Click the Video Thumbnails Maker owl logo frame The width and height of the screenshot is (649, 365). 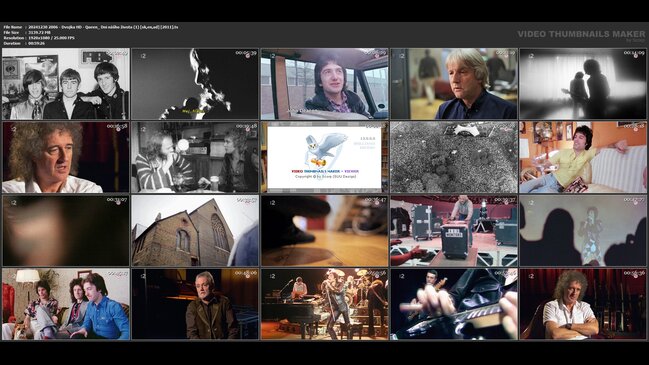click(324, 157)
